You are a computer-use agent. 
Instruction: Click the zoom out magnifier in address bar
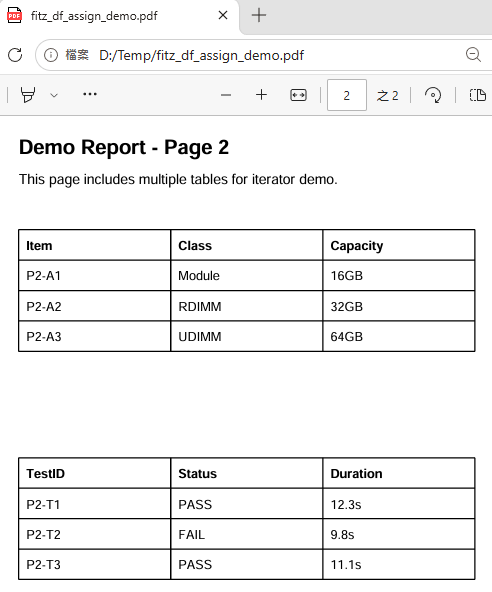pyautogui.click(x=473, y=55)
